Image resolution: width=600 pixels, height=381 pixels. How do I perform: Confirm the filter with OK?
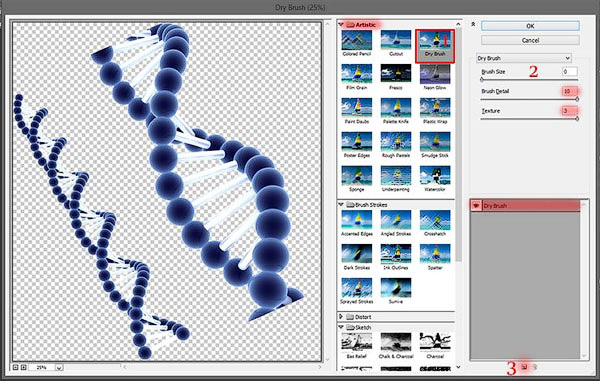[530, 26]
